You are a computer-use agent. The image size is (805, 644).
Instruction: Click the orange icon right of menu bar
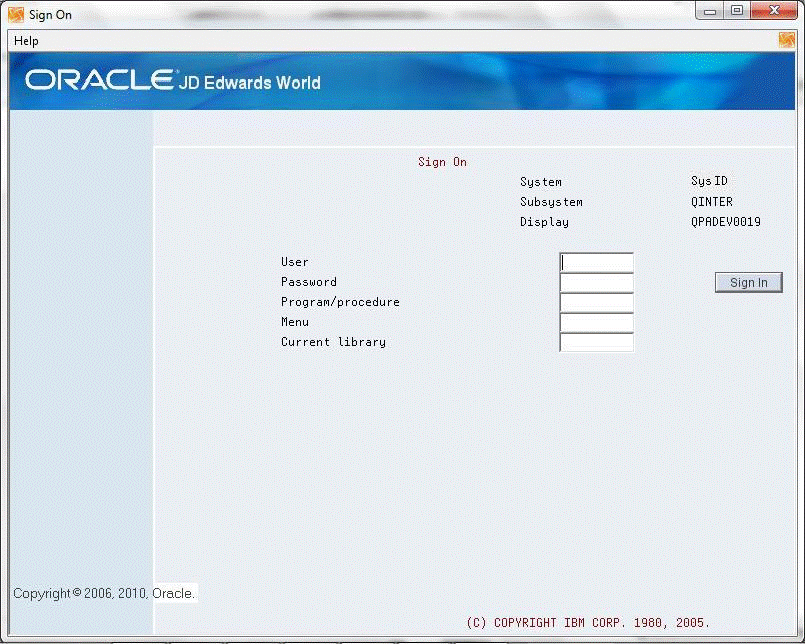pos(786,40)
